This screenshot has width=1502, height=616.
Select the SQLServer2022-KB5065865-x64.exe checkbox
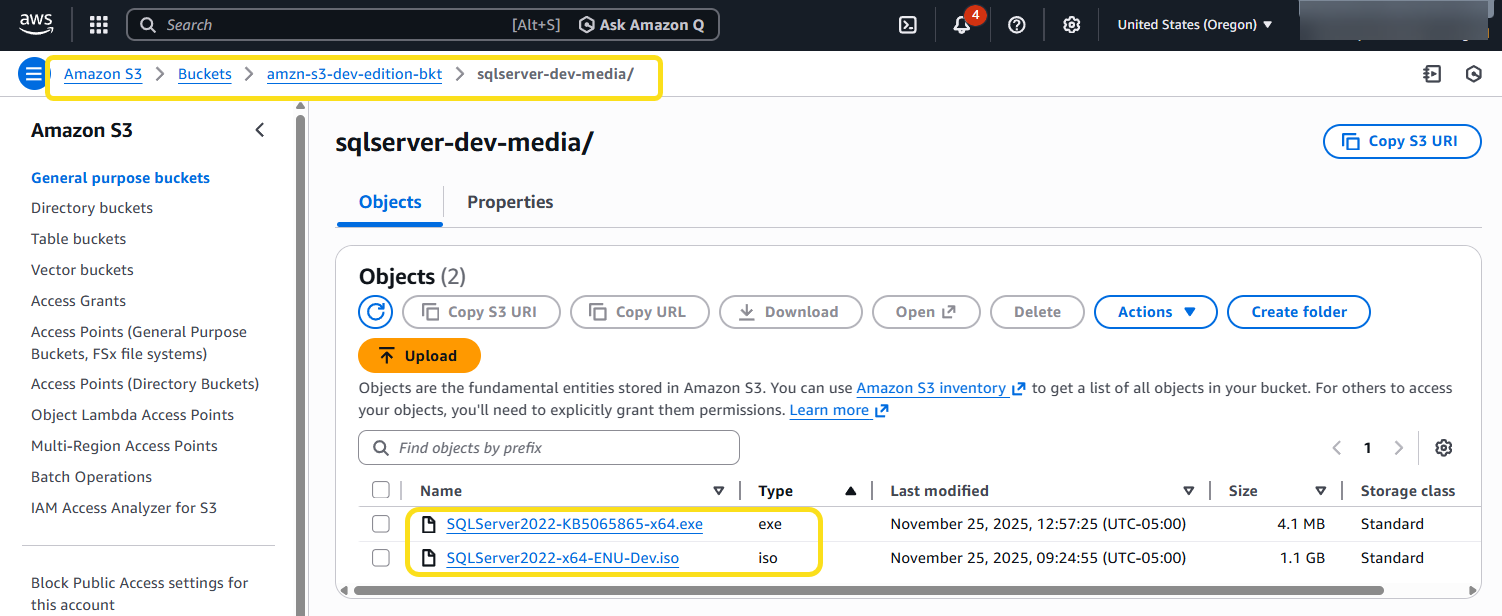tap(380, 524)
